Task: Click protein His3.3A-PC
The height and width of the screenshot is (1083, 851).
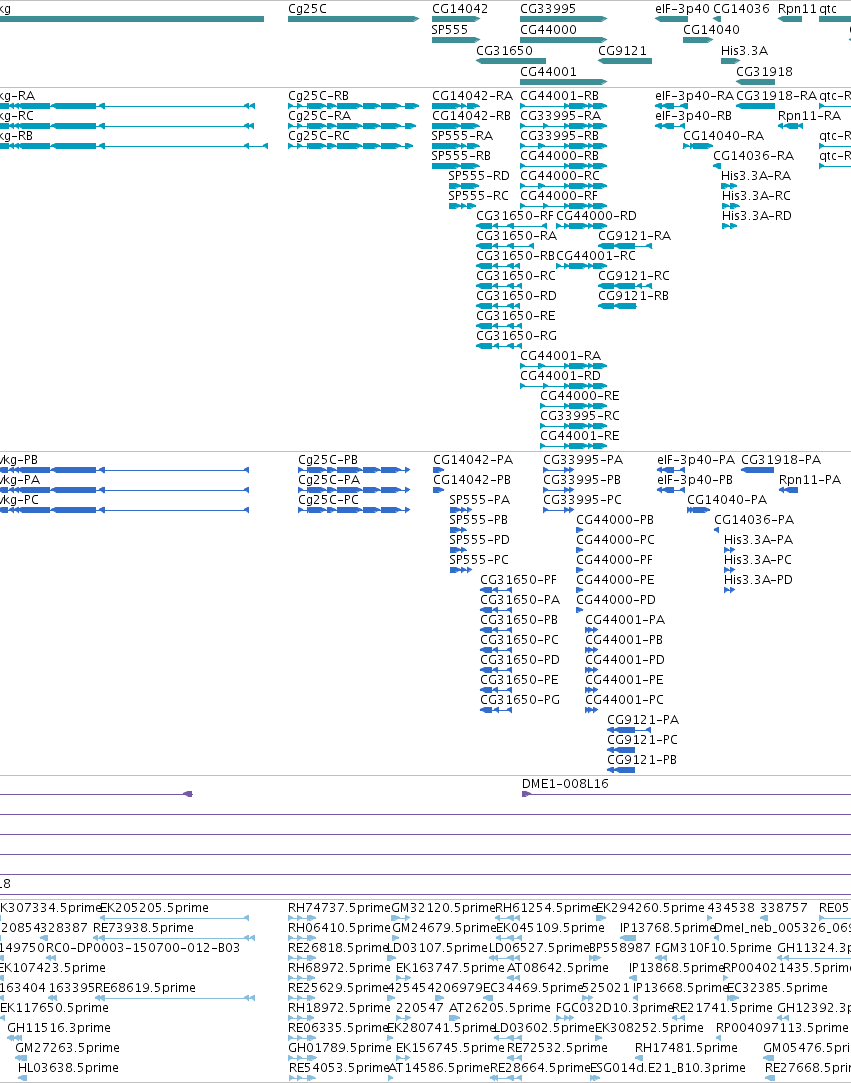Action: 729,571
